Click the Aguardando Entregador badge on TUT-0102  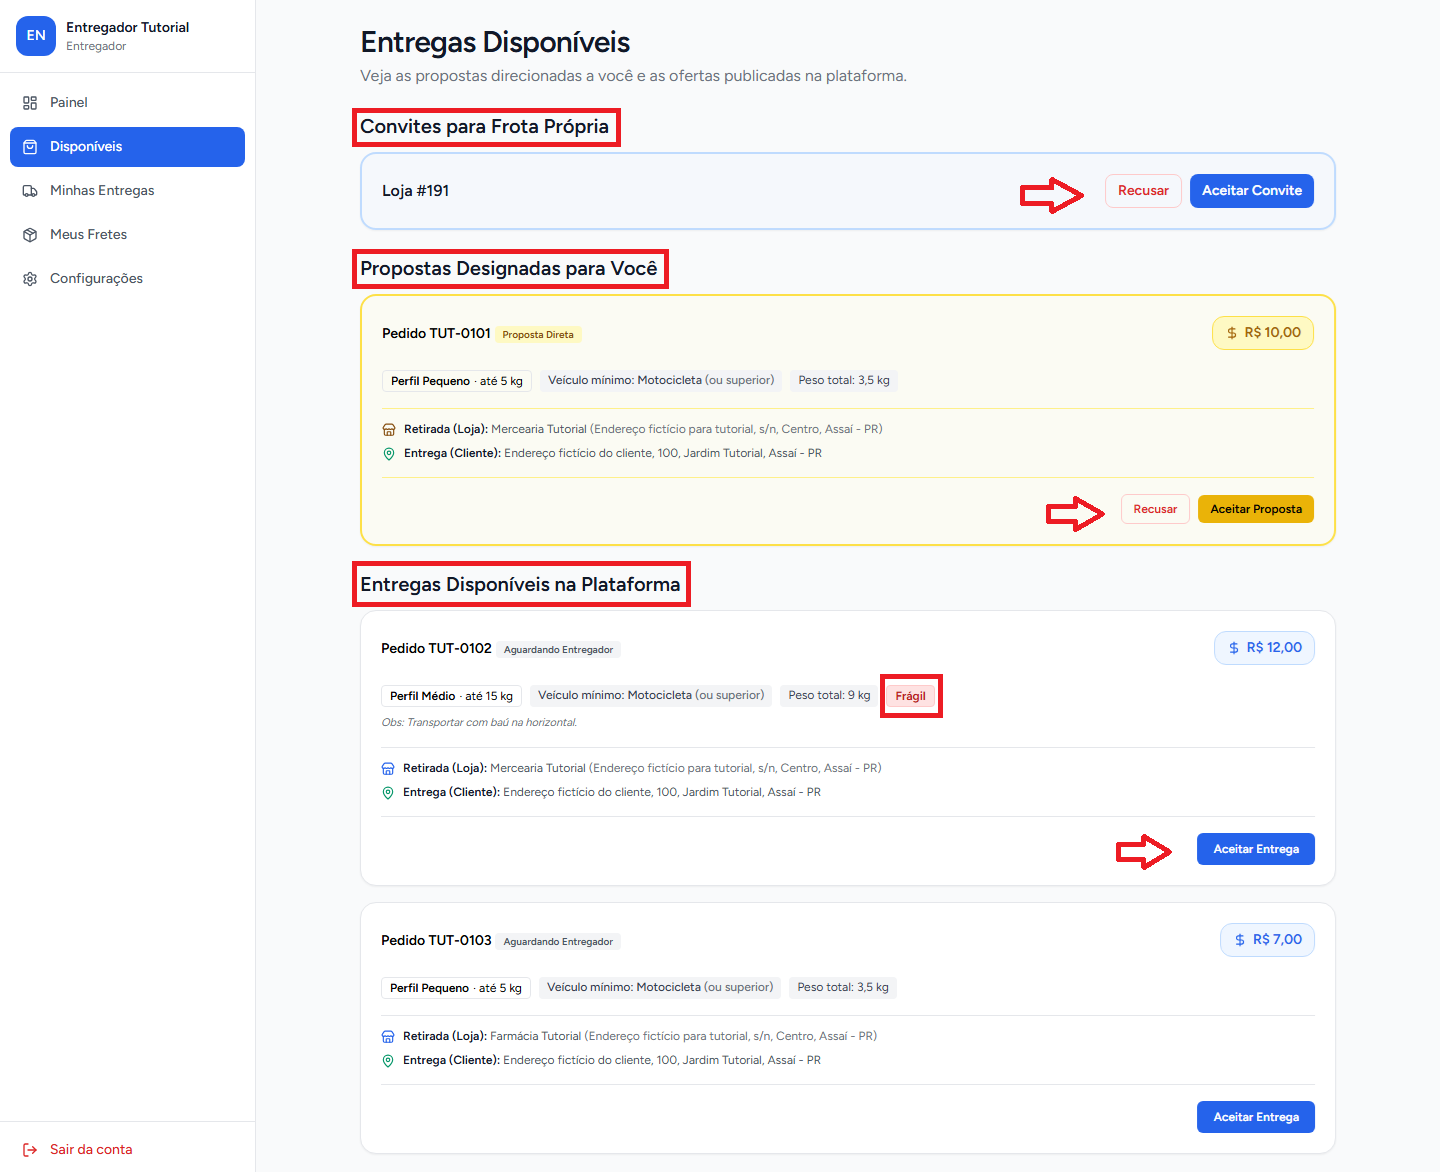point(558,650)
